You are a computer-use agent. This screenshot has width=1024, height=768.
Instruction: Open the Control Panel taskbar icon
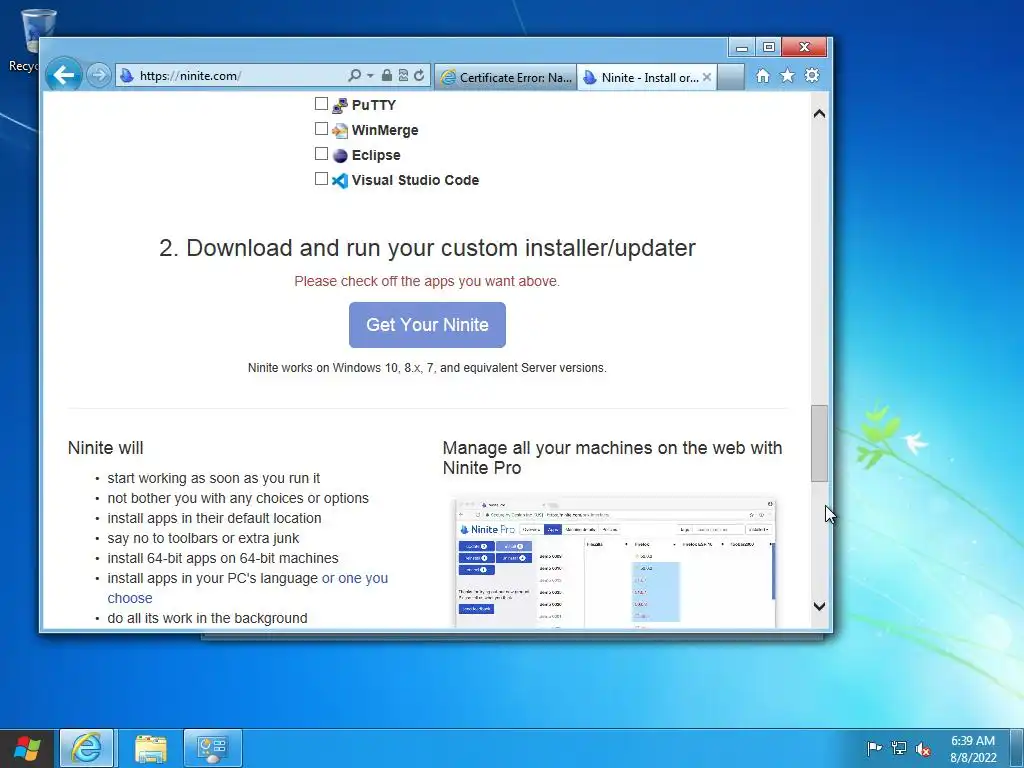[x=212, y=748]
